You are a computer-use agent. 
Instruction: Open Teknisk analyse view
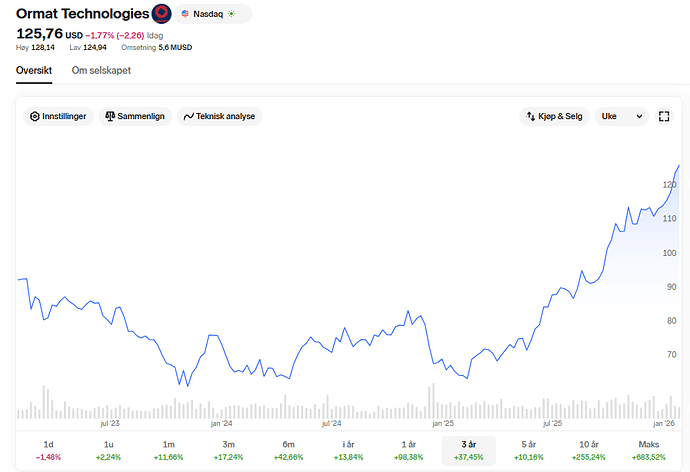219,117
